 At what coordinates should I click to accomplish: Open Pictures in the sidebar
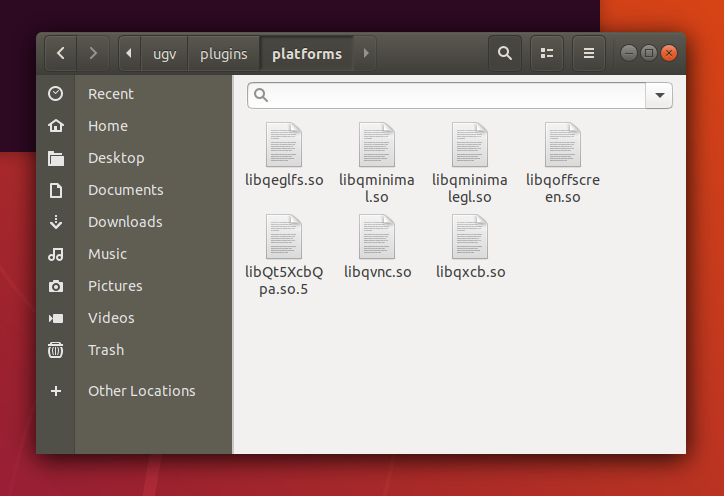point(134,286)
